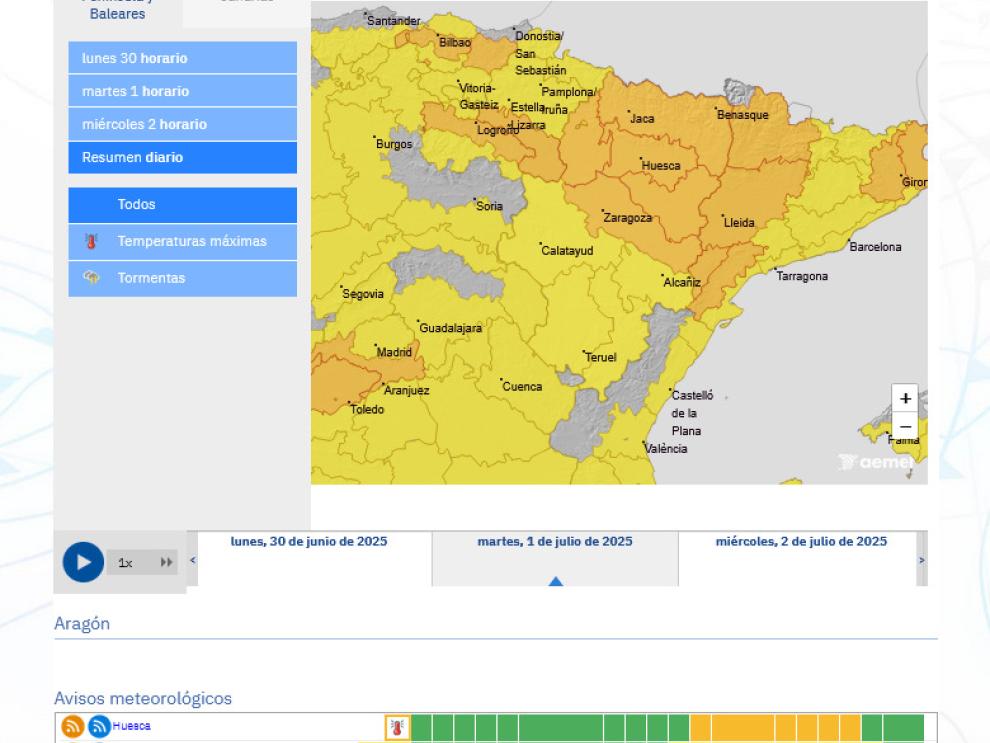Select martes 1 horario
This screenshot has width=990, height=743.
point(182,91)
